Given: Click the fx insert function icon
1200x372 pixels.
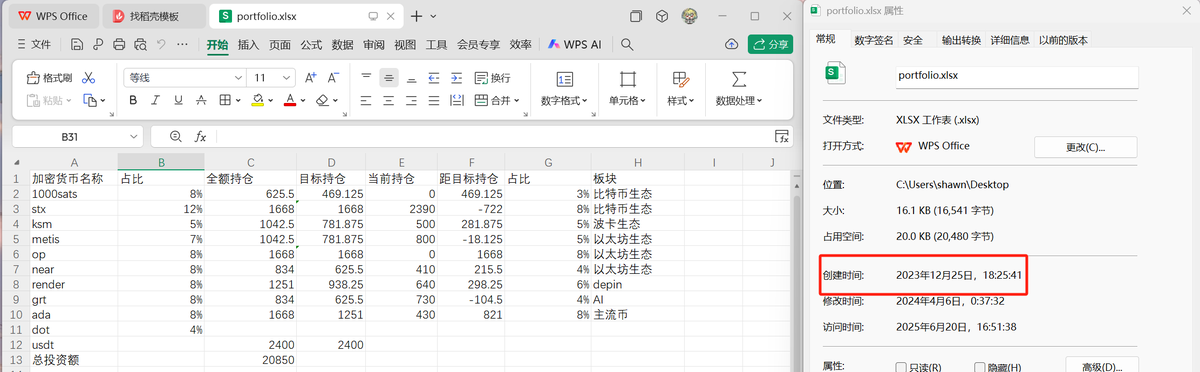Looking at the screenshot, I should coord(200,137).
